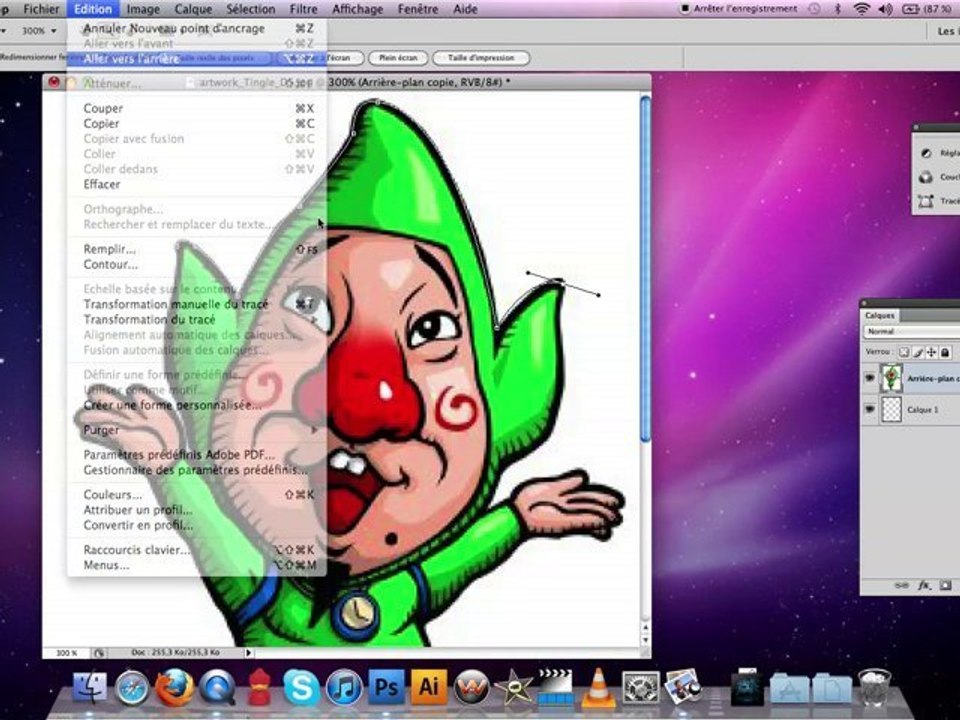Viewport: 960px width, 720px height.
Task: Open the Sélection menu
Action: [250, 9]
